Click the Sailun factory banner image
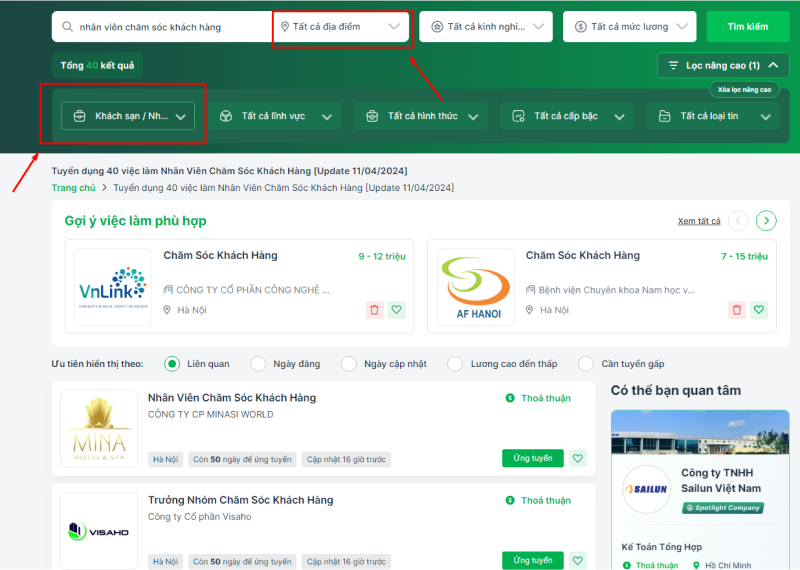Image resolution: width=800 pixels, height=570 pixels. tap(700, 432)
